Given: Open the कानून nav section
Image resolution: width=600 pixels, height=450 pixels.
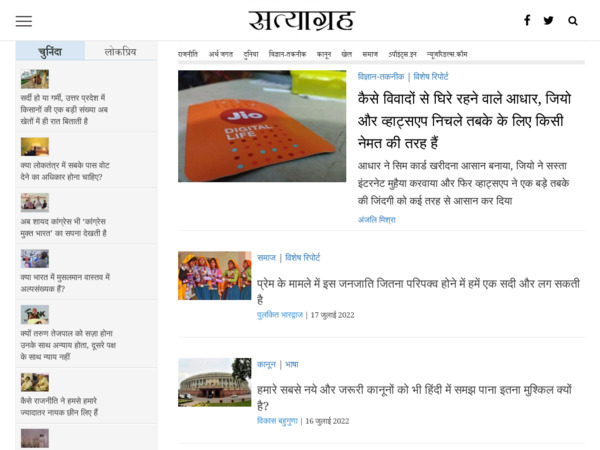Looking at the screenshot, I should coord(324,54).
